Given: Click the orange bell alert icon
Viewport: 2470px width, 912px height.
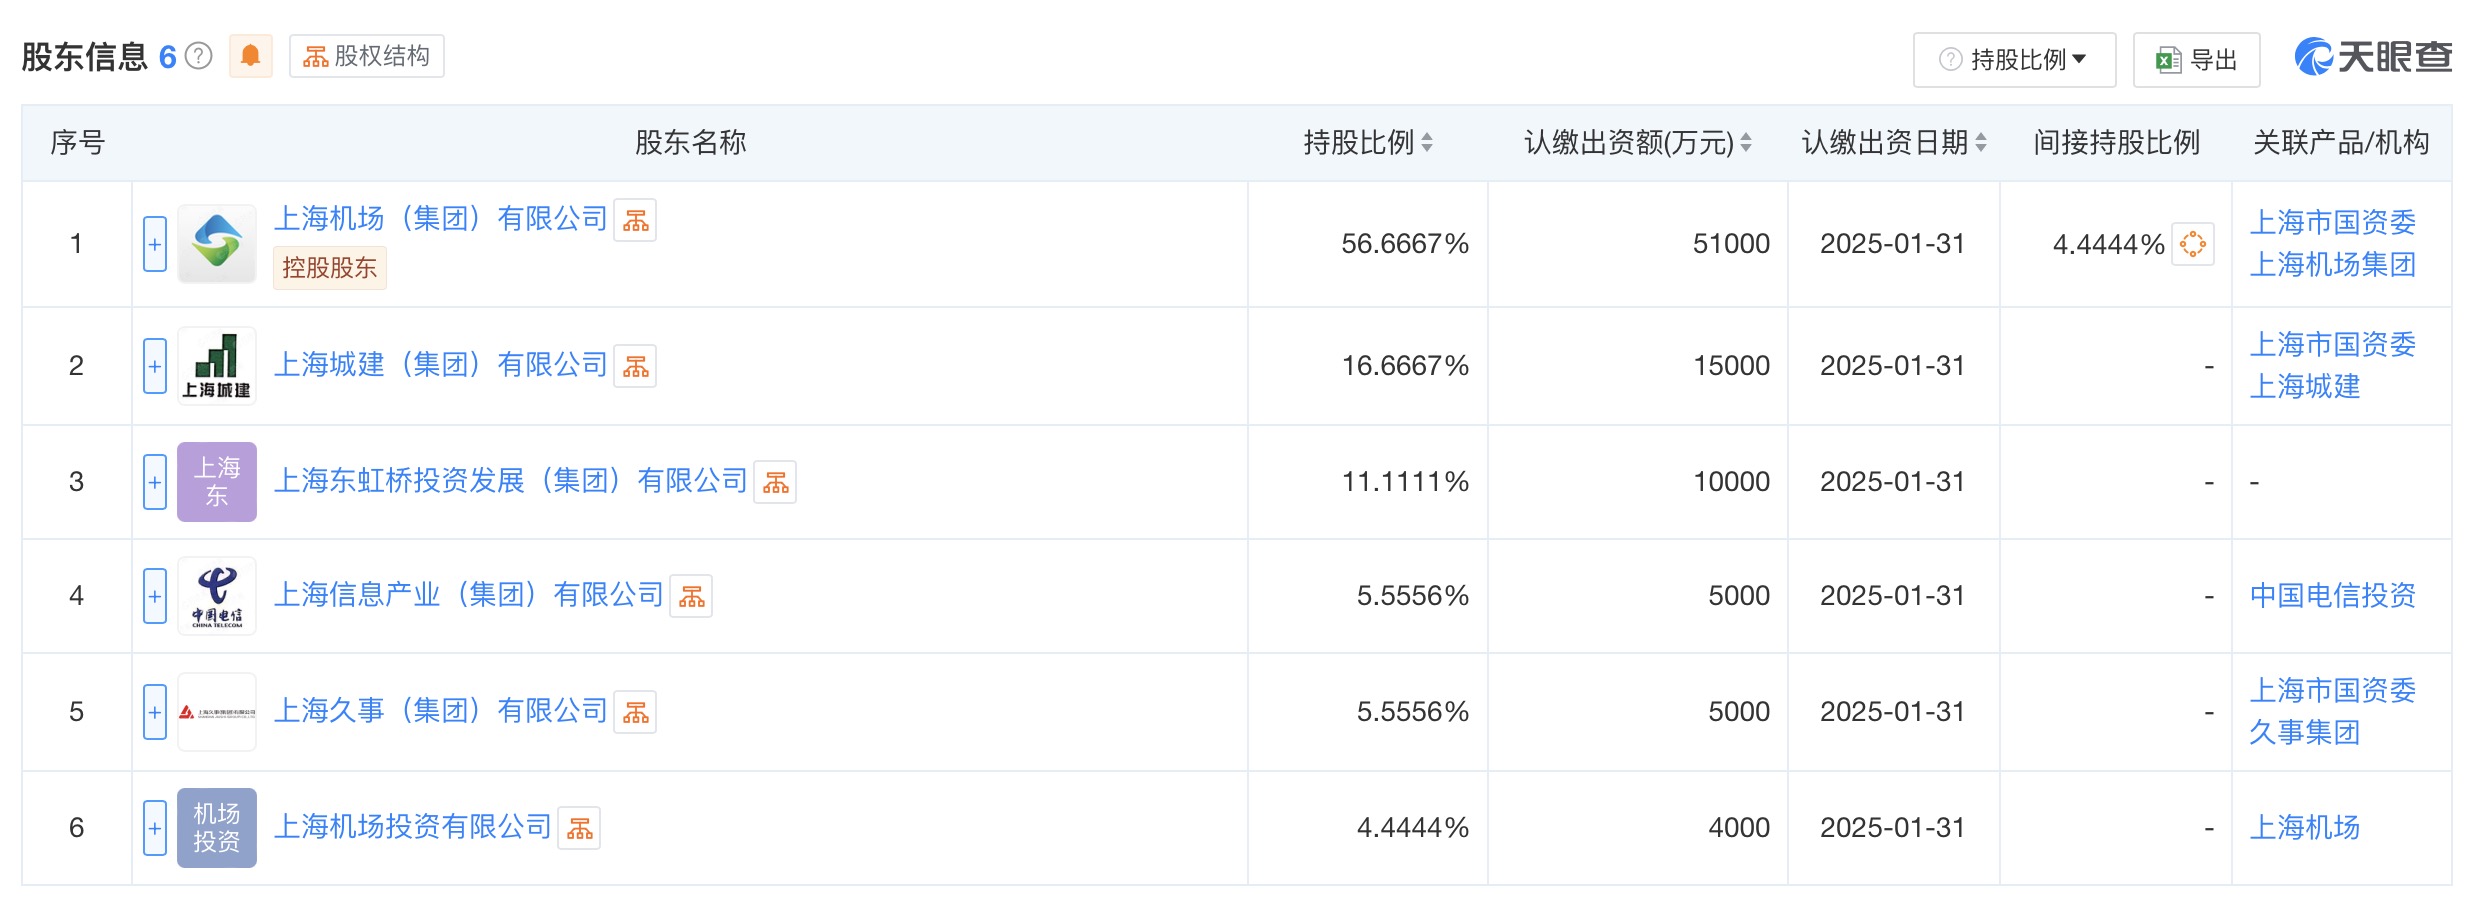Looking at the screenshot, I should 251,56.
